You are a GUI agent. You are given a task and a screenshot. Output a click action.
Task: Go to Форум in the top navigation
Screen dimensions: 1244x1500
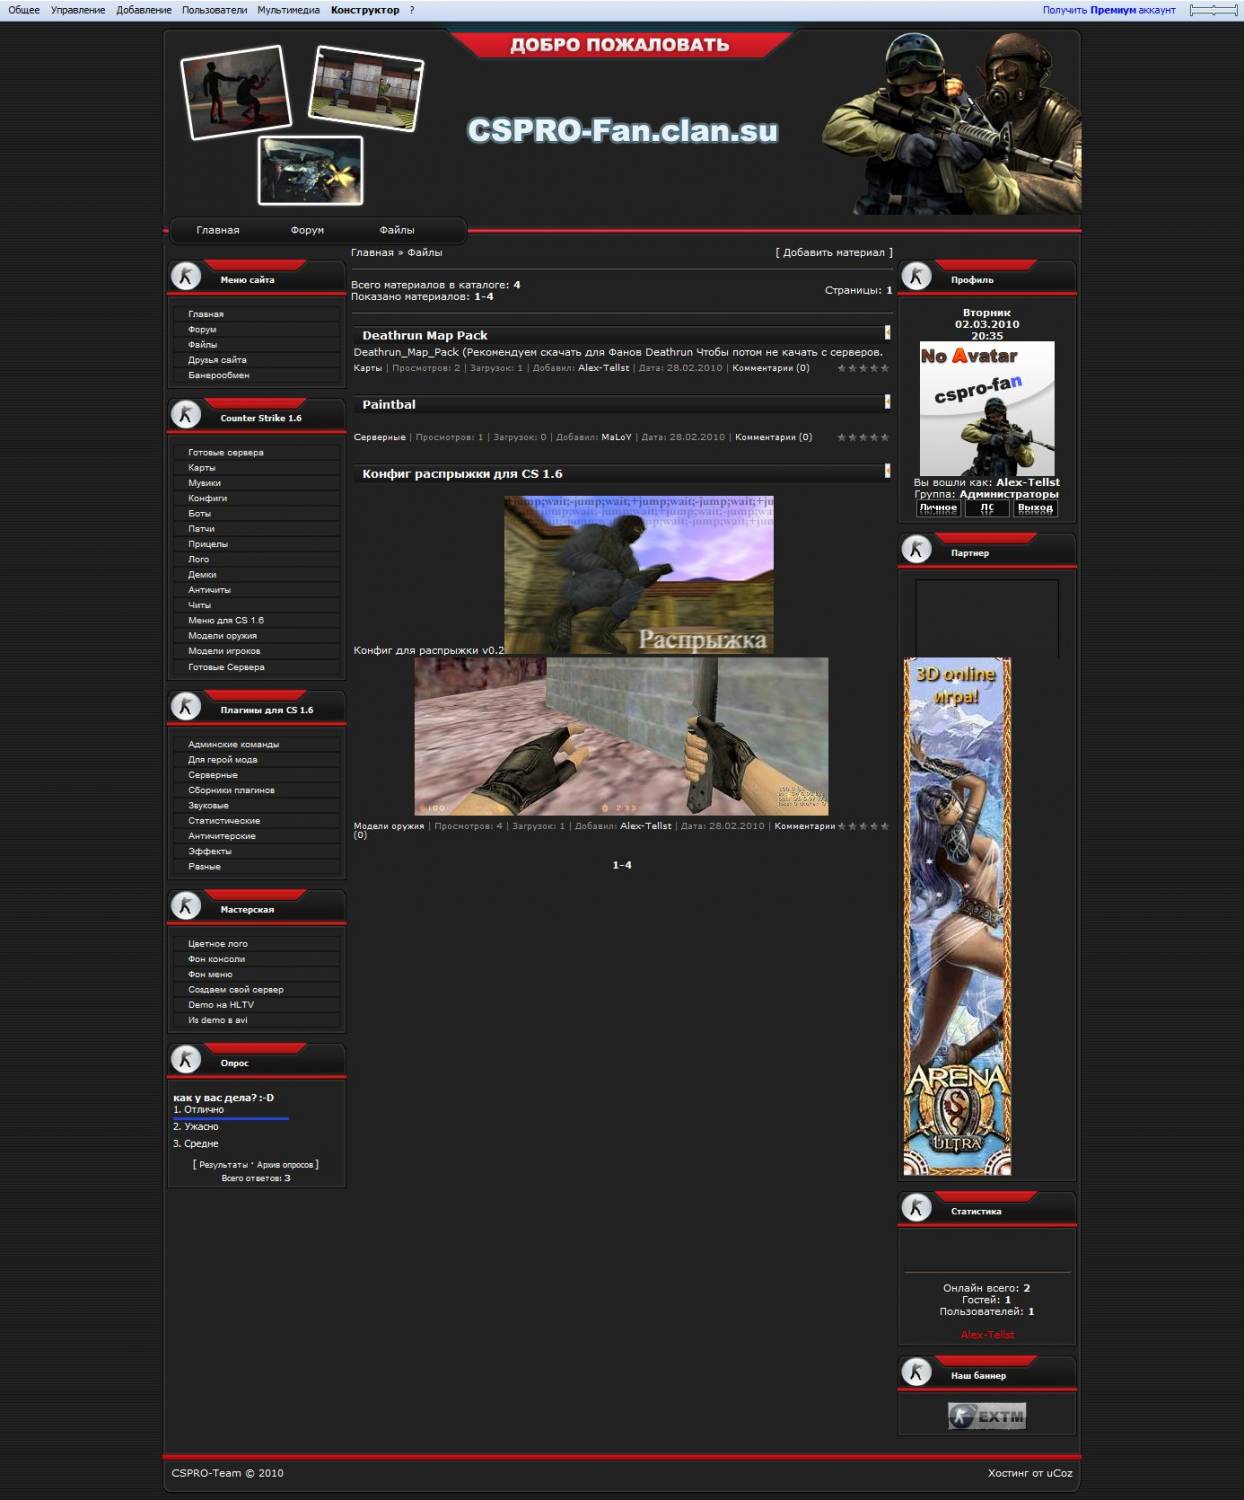[x=307, y=230]
